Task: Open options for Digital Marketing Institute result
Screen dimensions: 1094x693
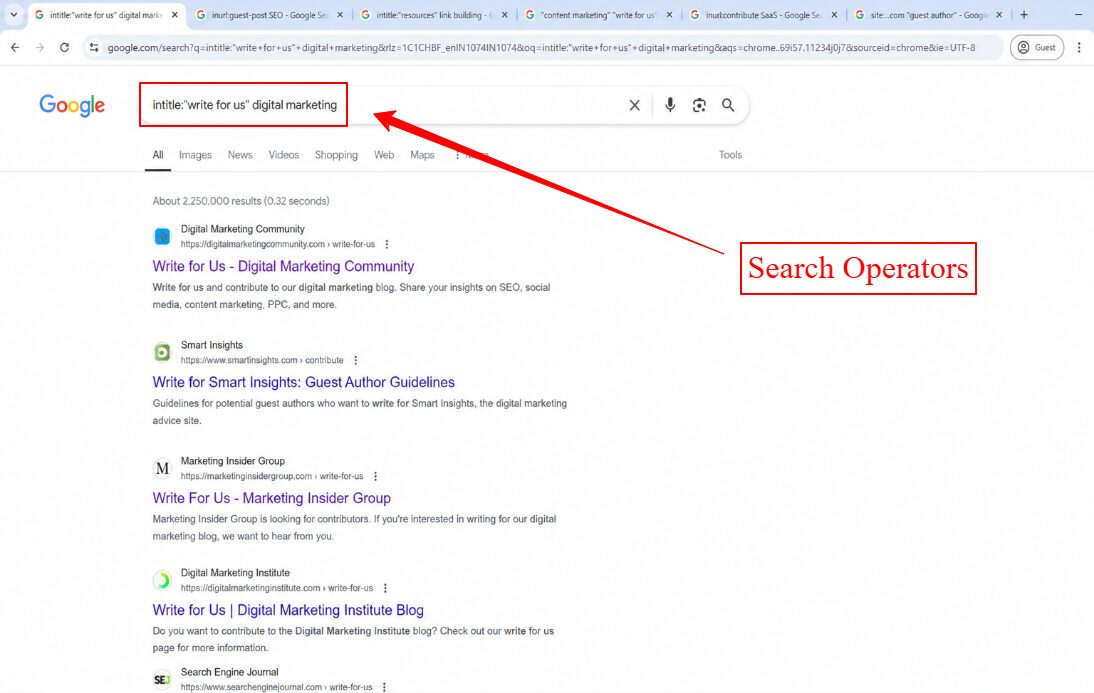Action: click(385, 588)
